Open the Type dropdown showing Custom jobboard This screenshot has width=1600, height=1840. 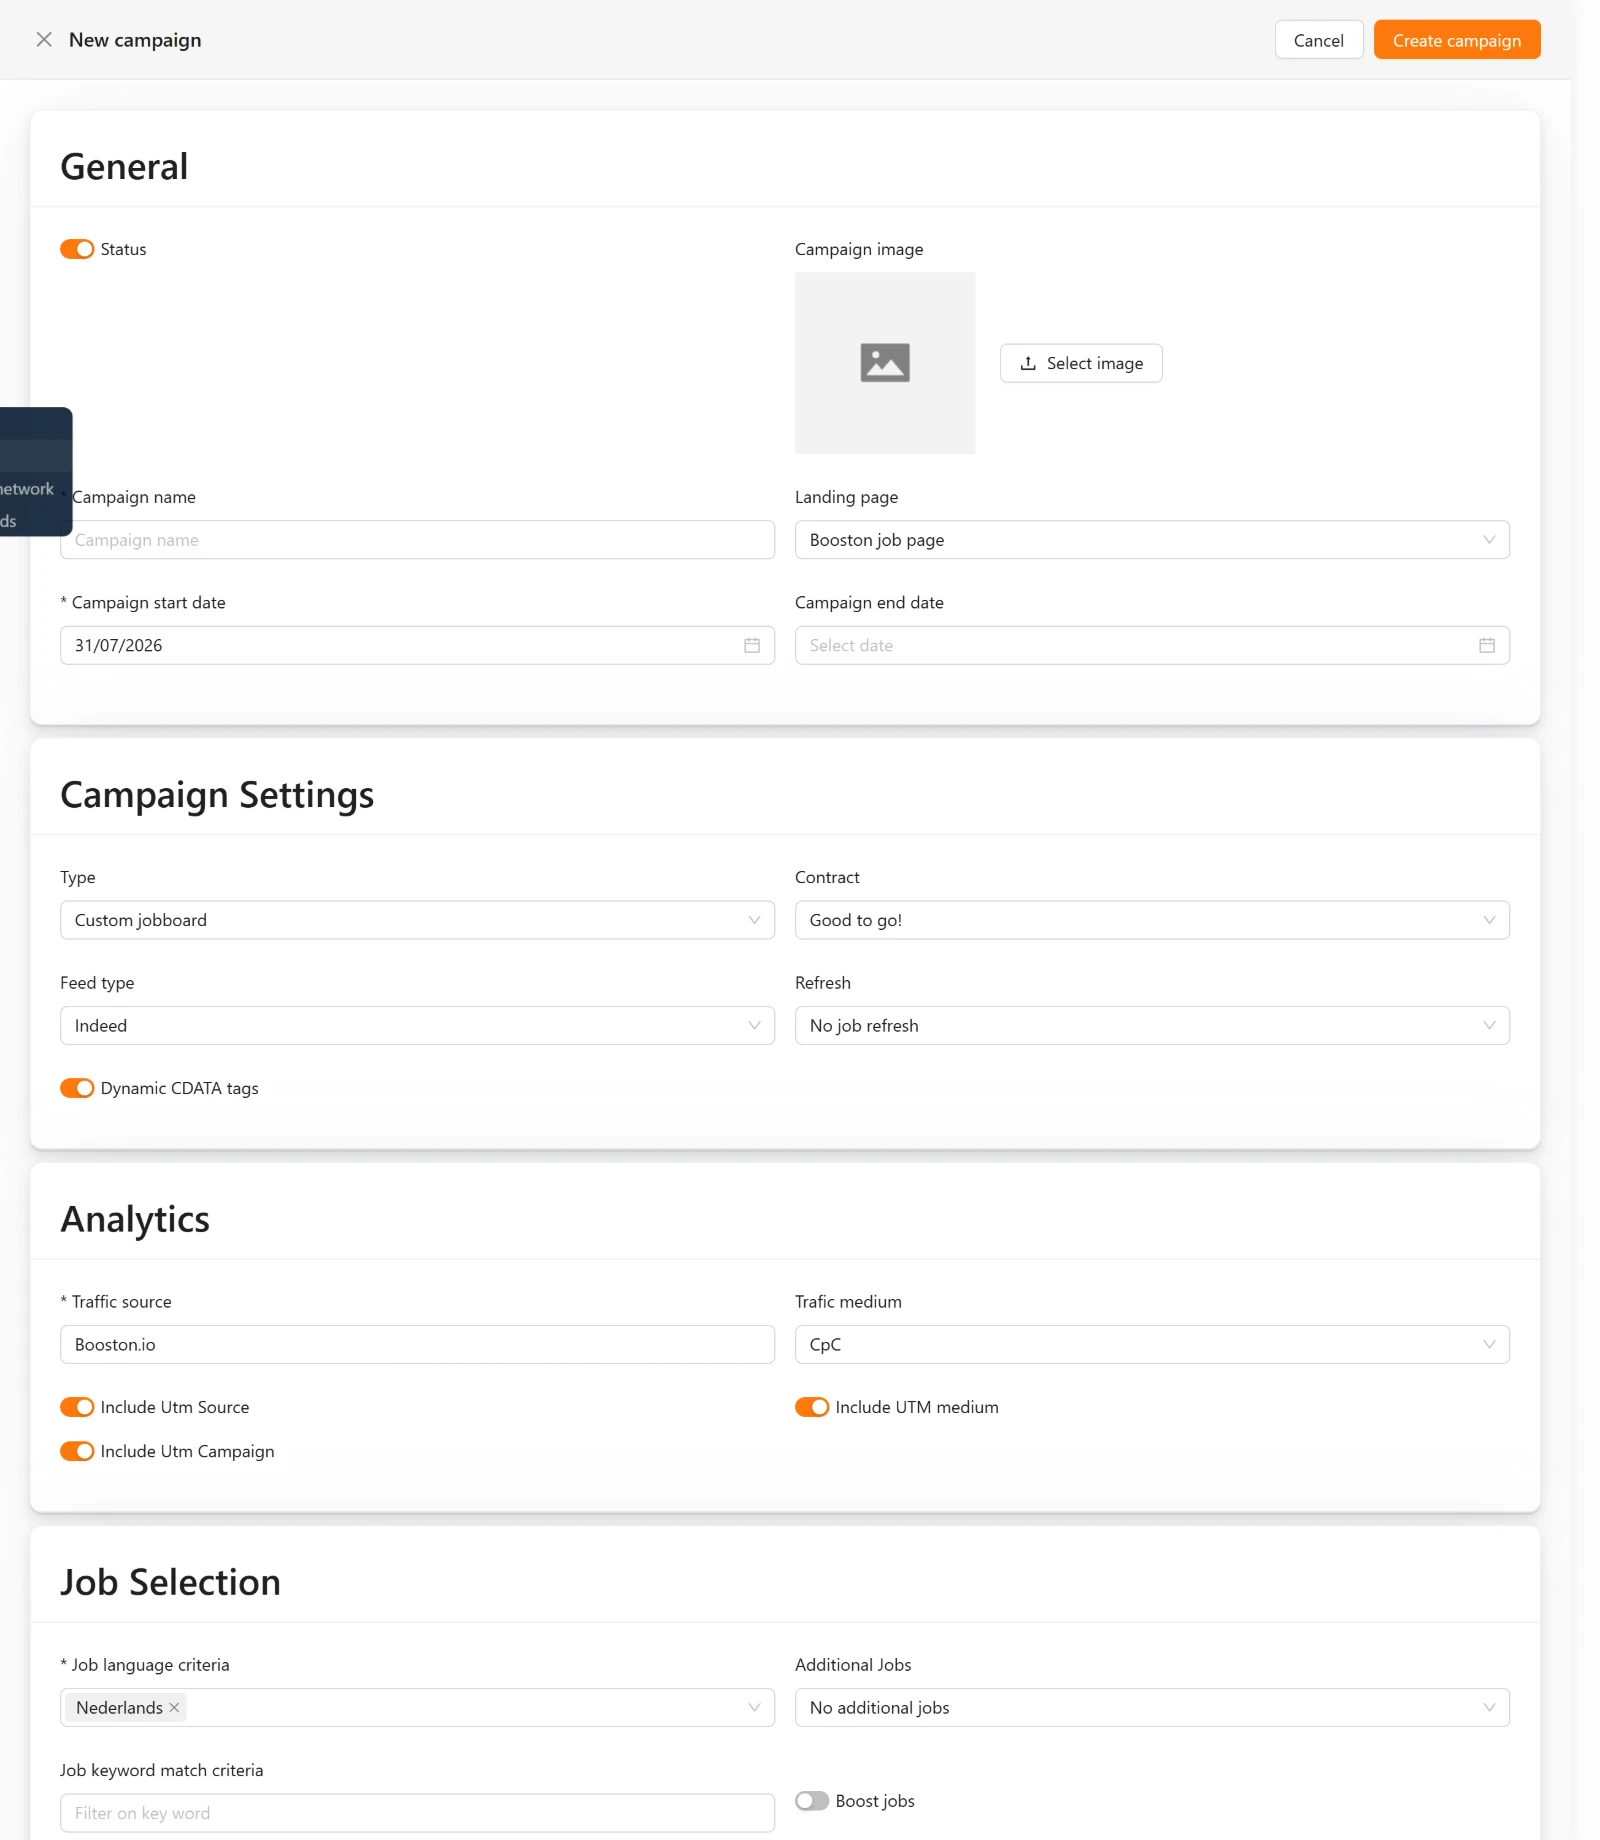click(417, 920)
